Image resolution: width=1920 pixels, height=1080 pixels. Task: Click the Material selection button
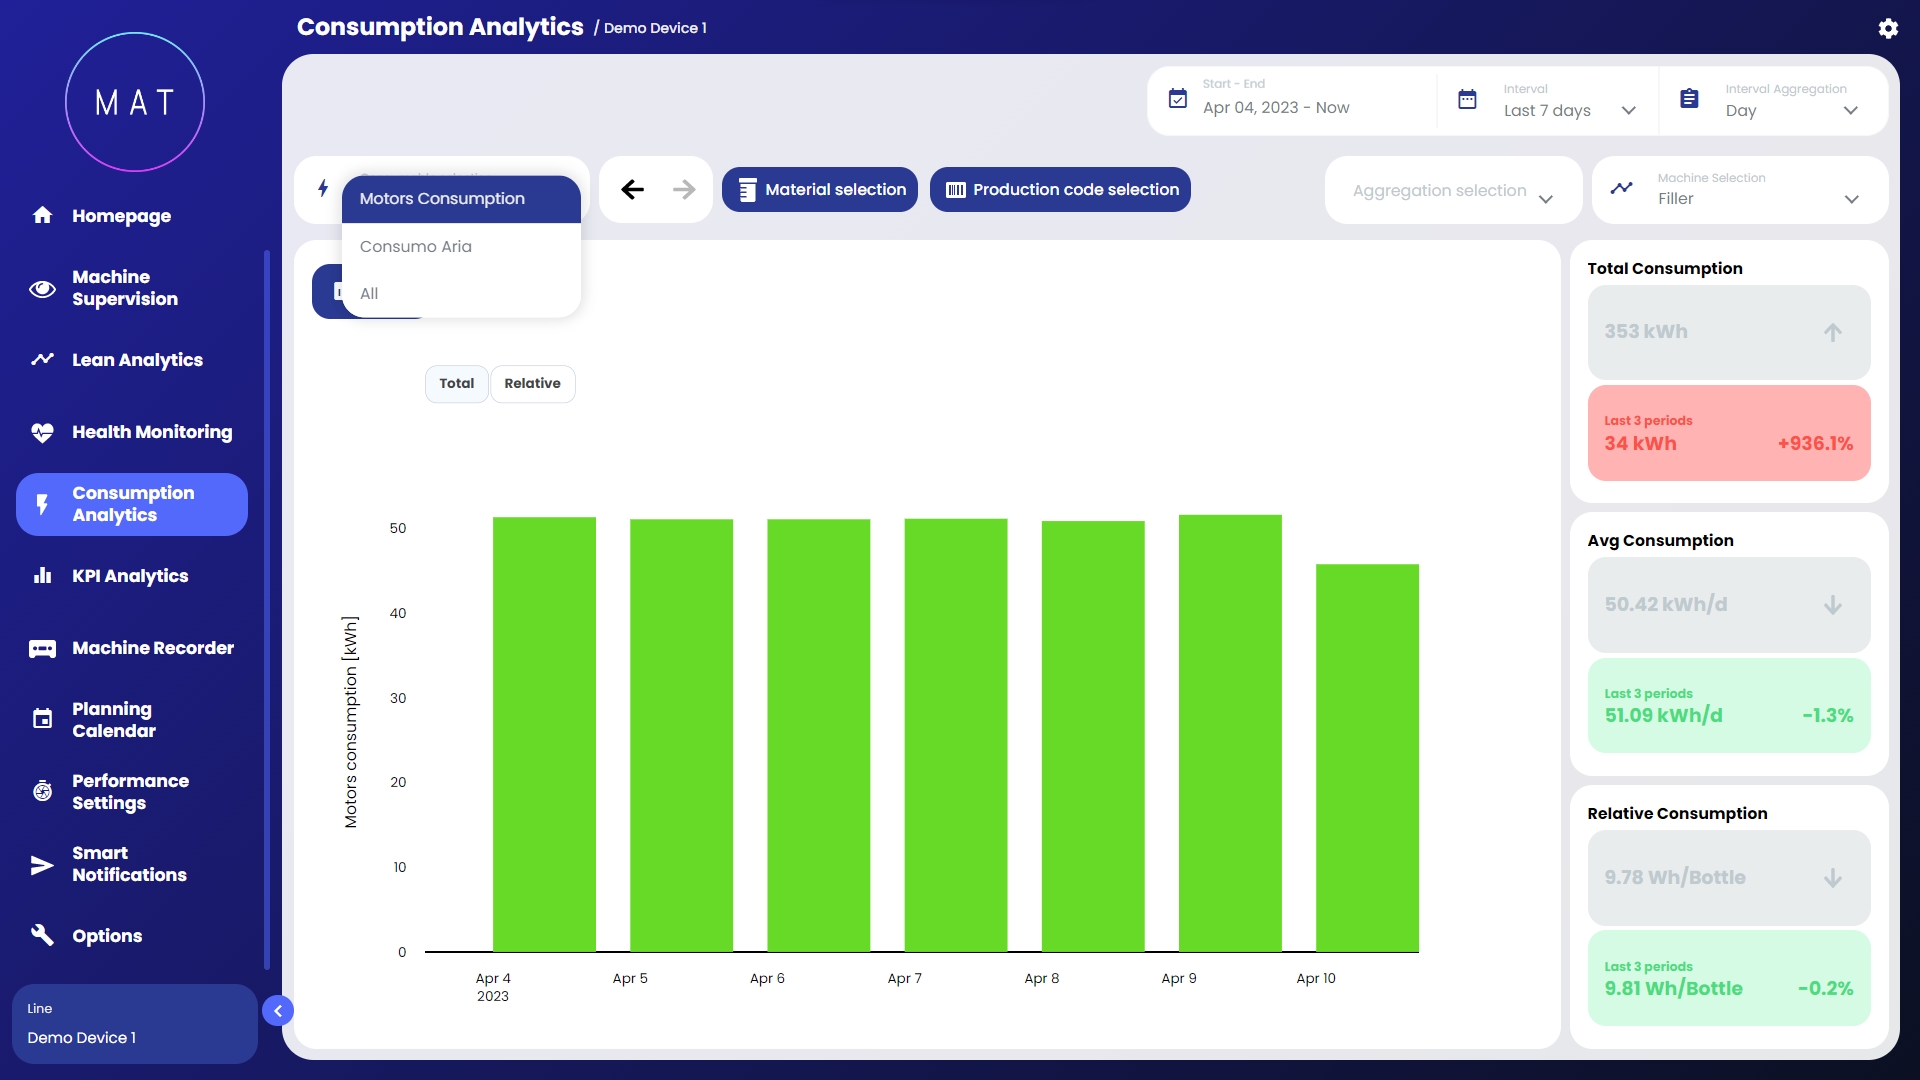820,190
